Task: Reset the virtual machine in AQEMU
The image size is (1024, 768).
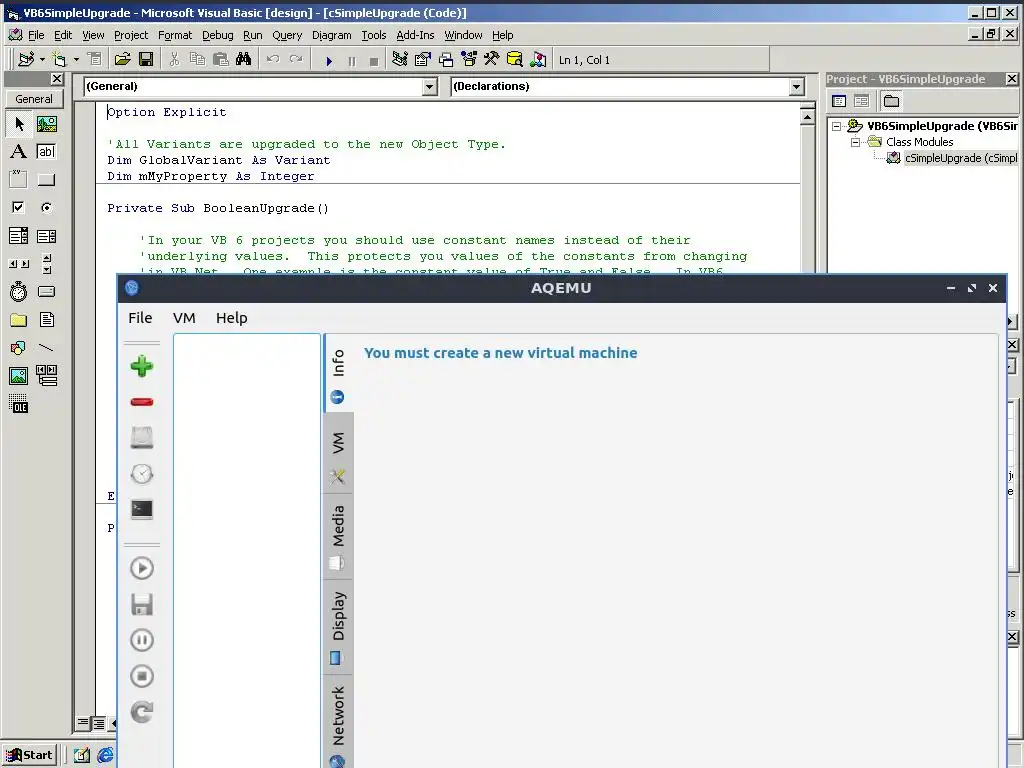Action: (x=142, y=712)
